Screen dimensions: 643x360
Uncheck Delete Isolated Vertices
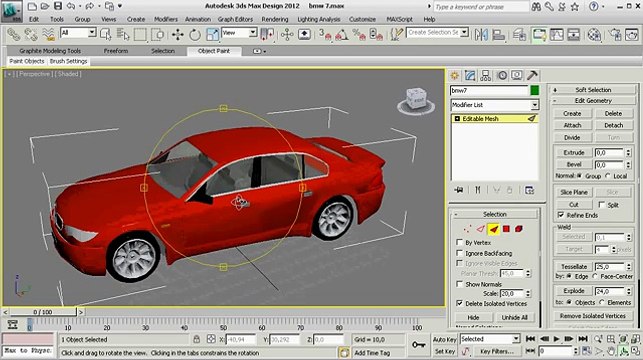click(x=460, y=303)
